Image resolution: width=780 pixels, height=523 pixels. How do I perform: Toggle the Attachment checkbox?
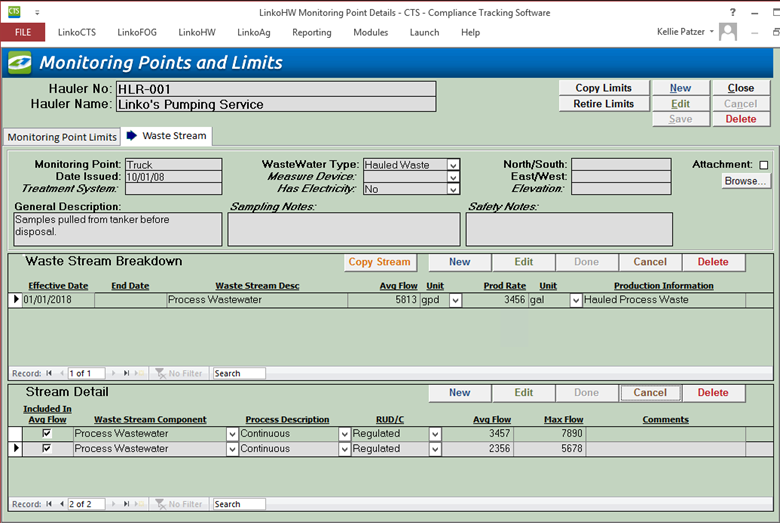point(764,165)
